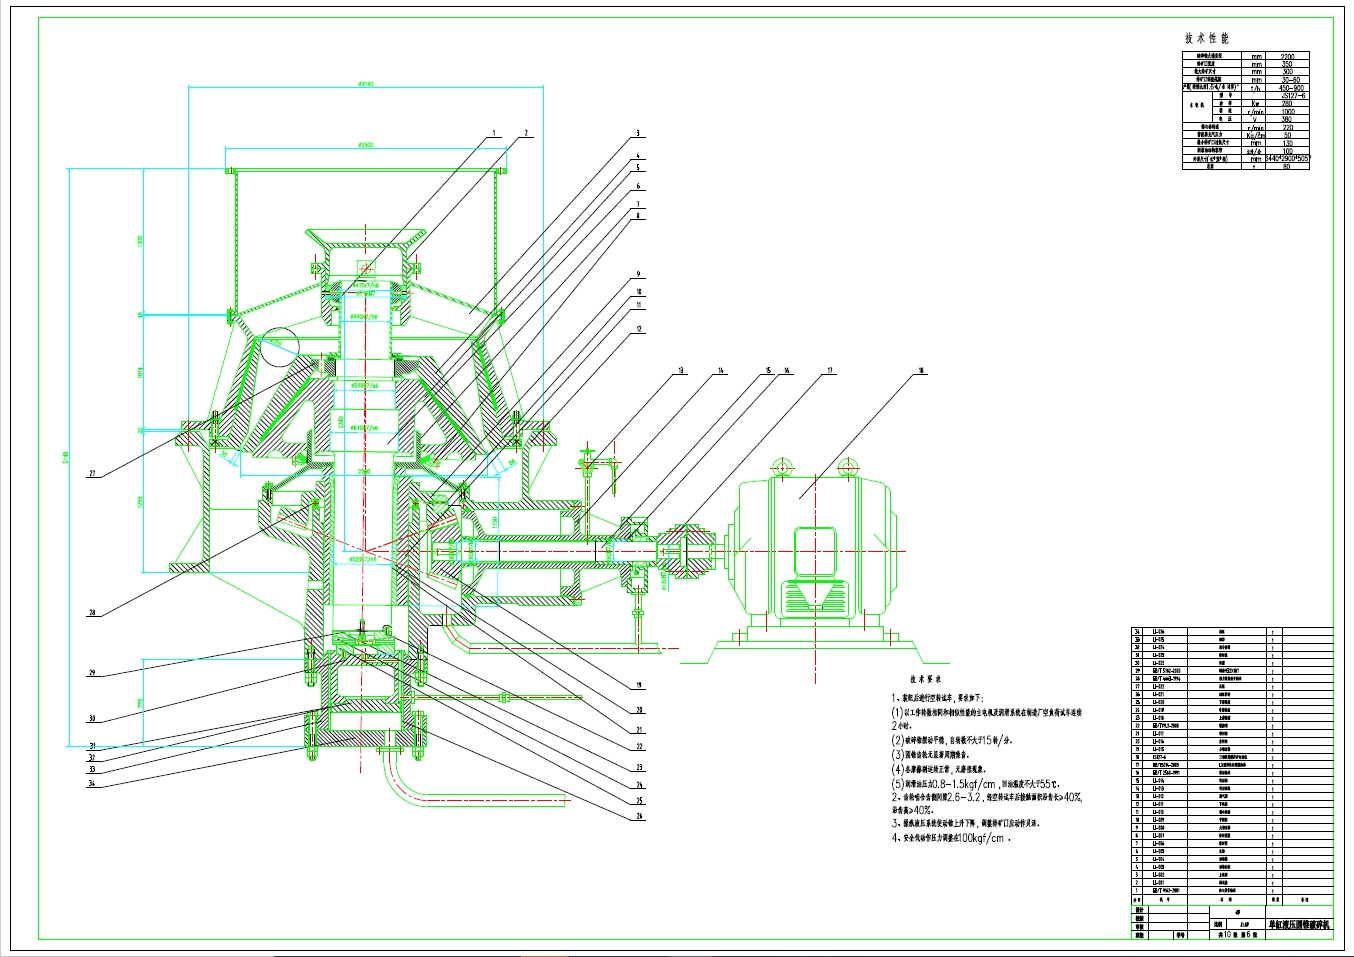Click the 技术性能 heading above the specification table
The image size is (1354, 957).
pos(1207,38)
